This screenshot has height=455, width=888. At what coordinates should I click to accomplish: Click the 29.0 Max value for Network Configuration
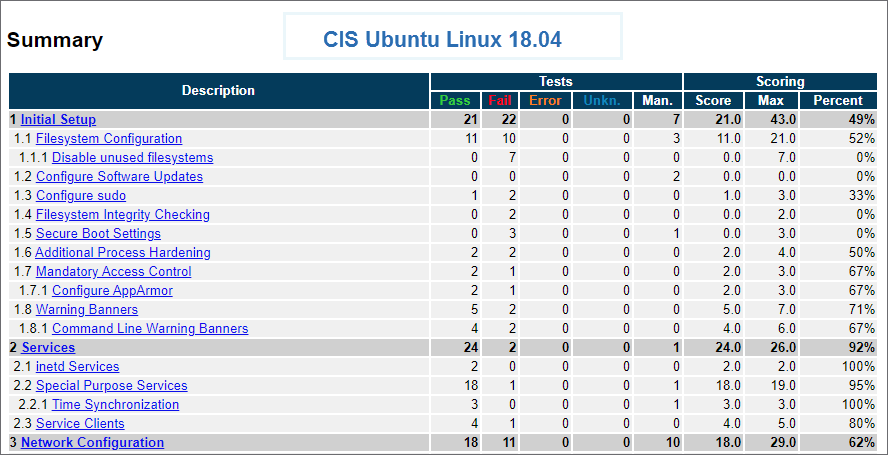(x=783, y=443)
